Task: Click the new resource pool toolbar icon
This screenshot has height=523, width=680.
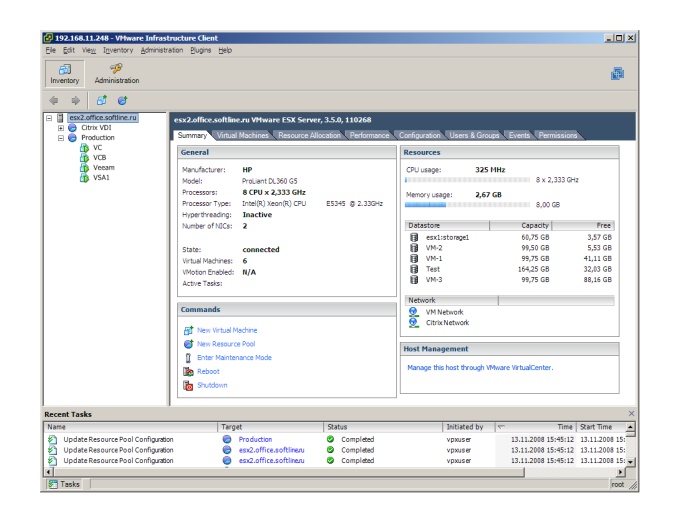Action: pos(123,101)
